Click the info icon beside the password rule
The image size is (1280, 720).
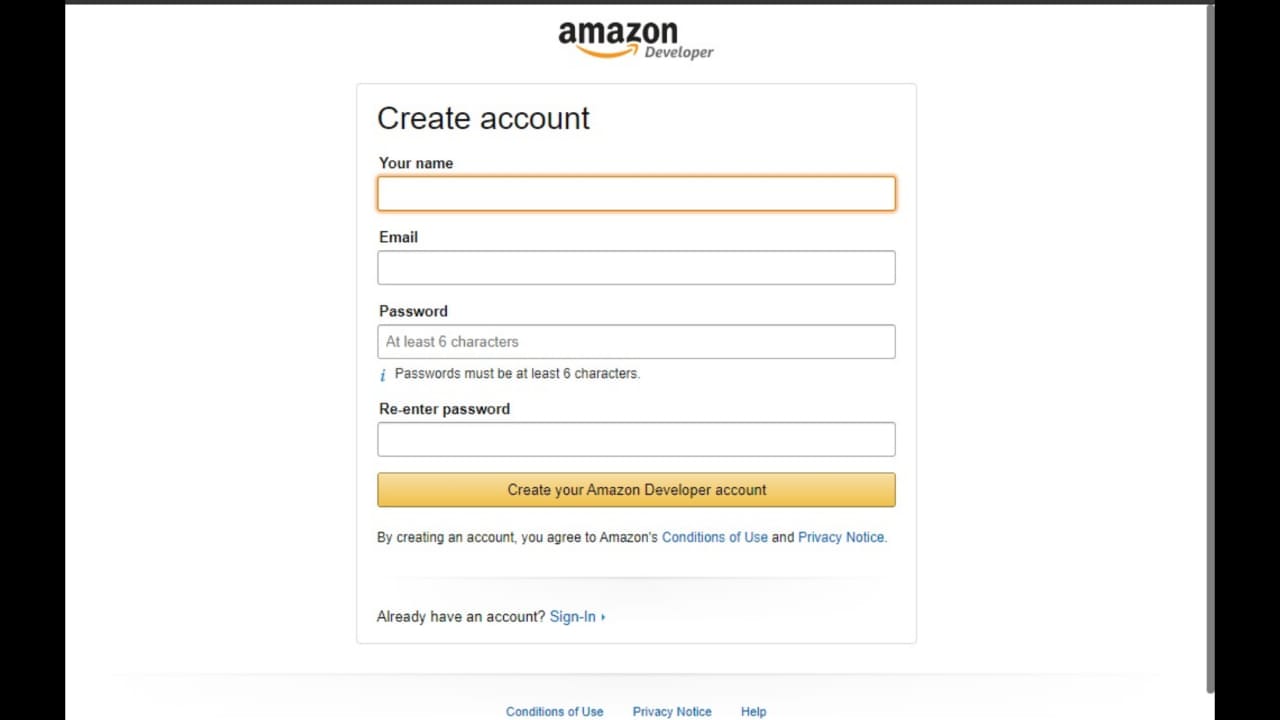click(x=382, y=374)
